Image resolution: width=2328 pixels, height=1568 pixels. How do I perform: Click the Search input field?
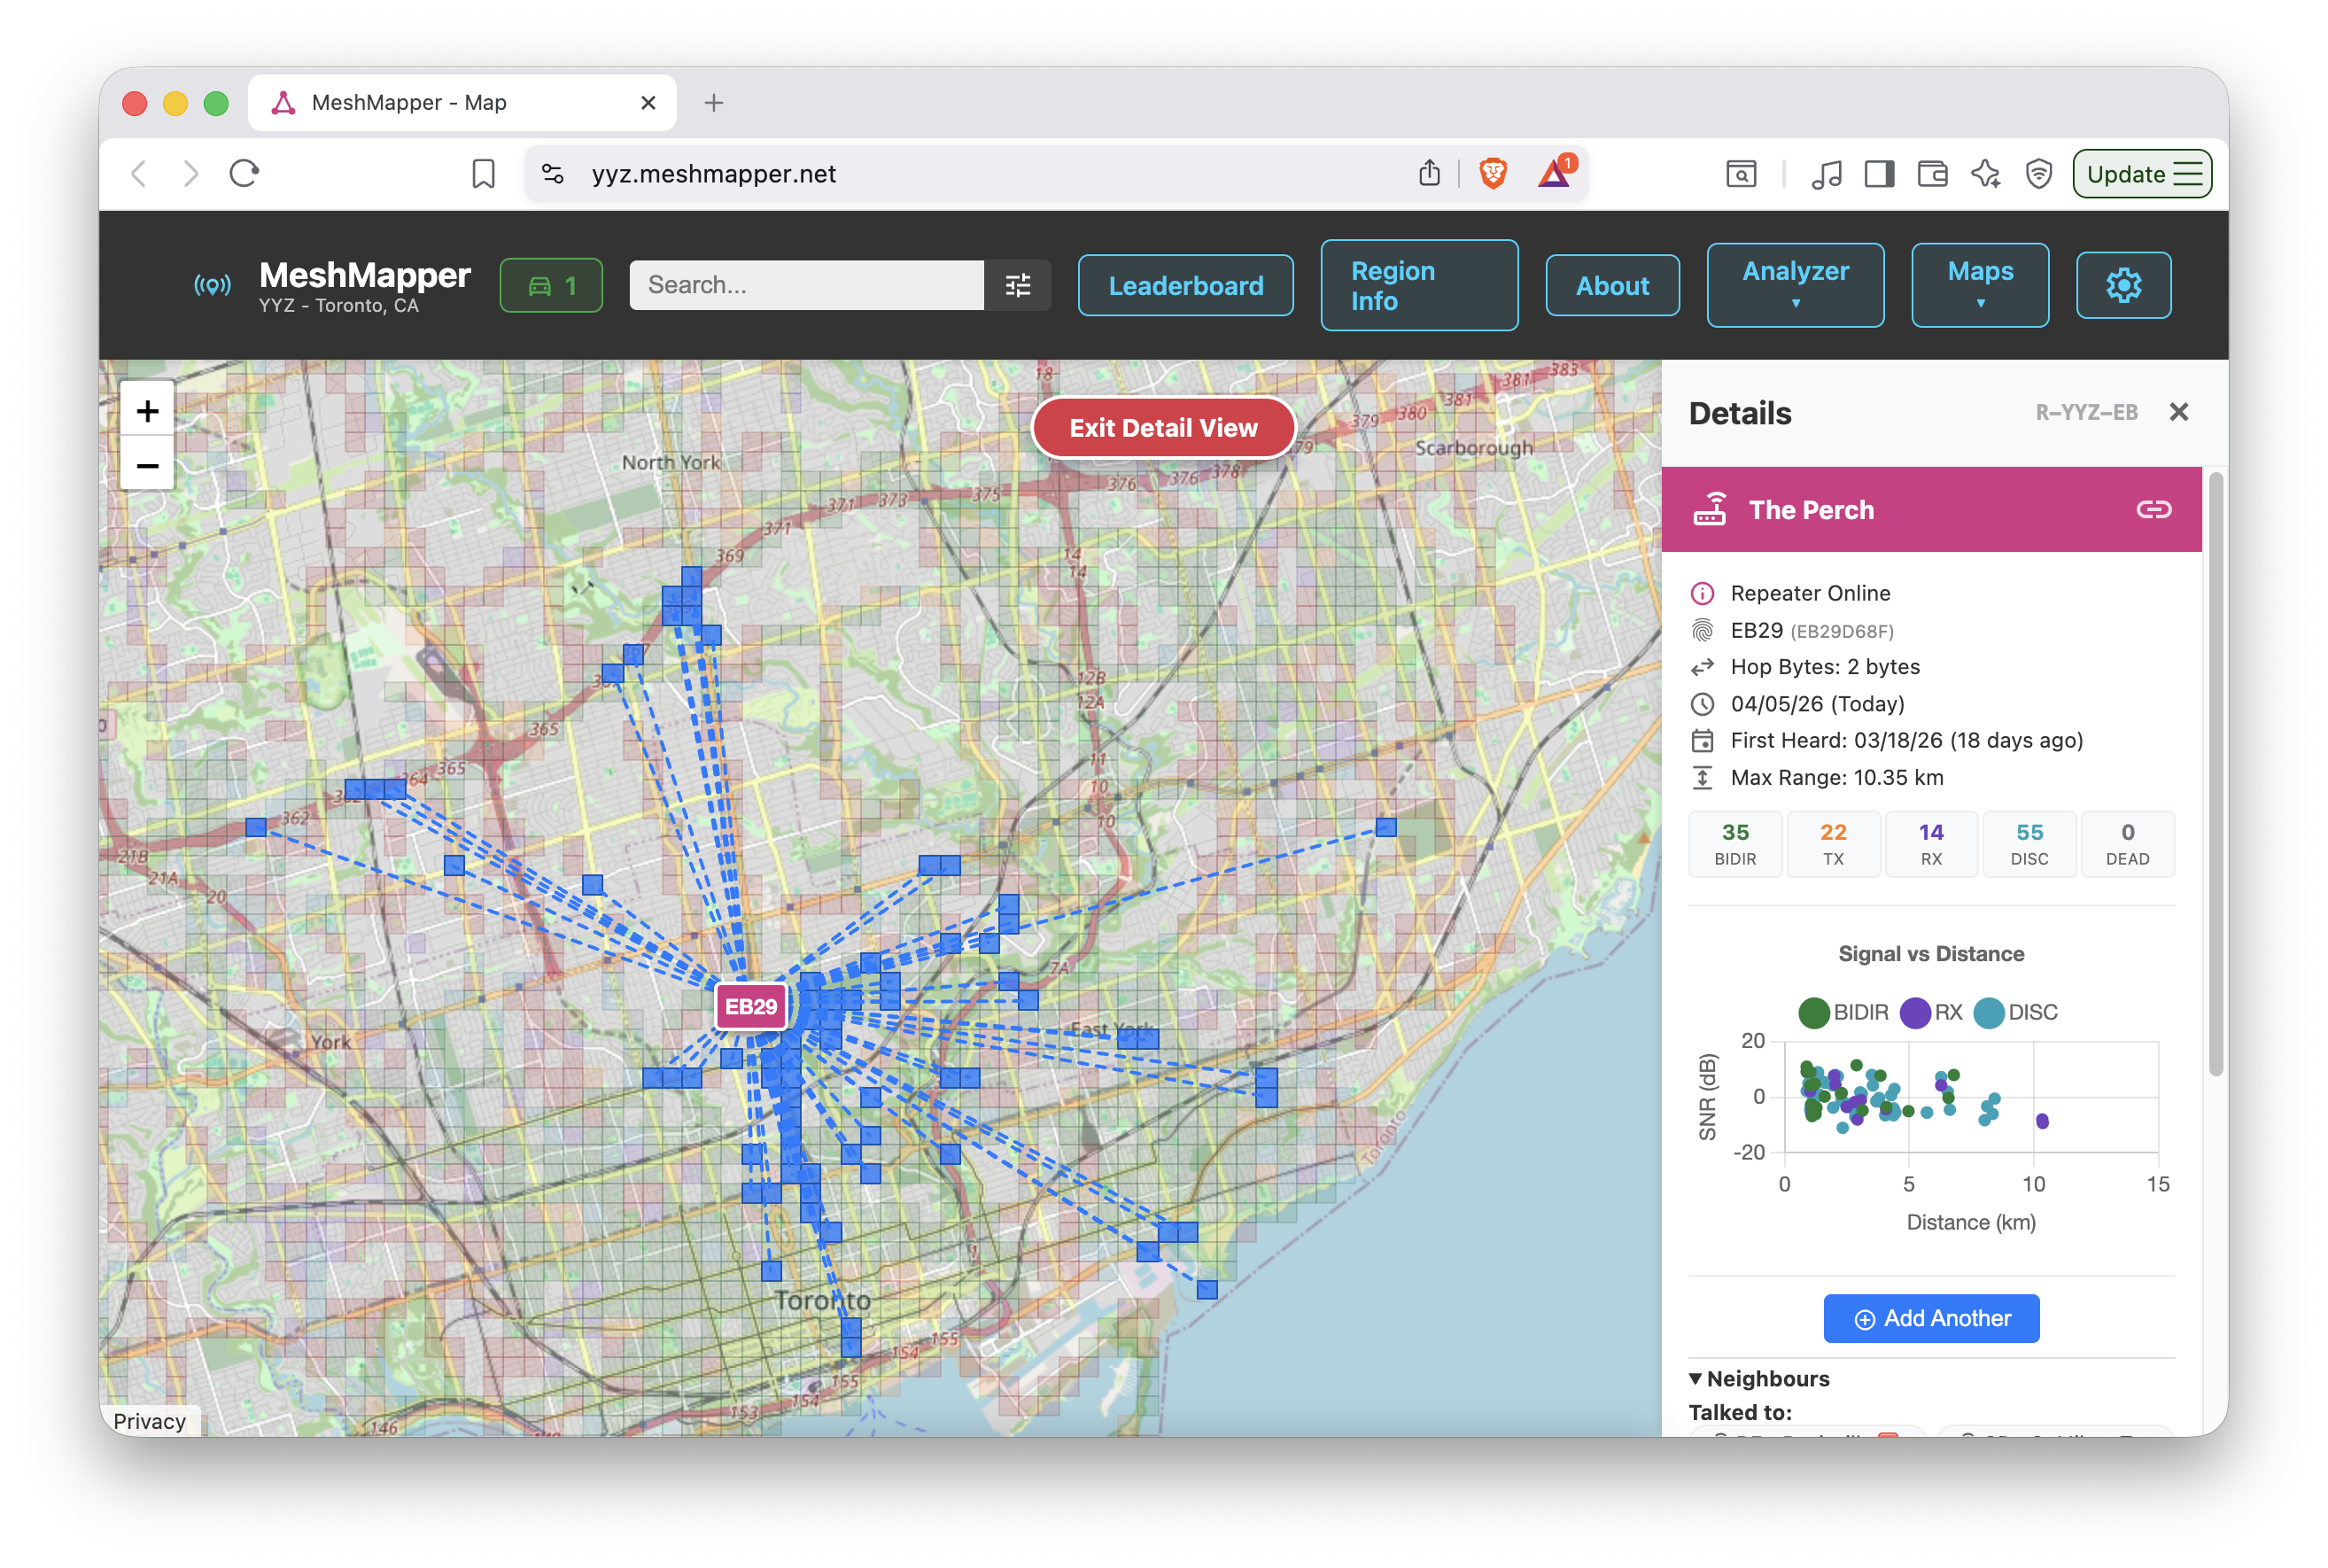click(x=806, y=286)
